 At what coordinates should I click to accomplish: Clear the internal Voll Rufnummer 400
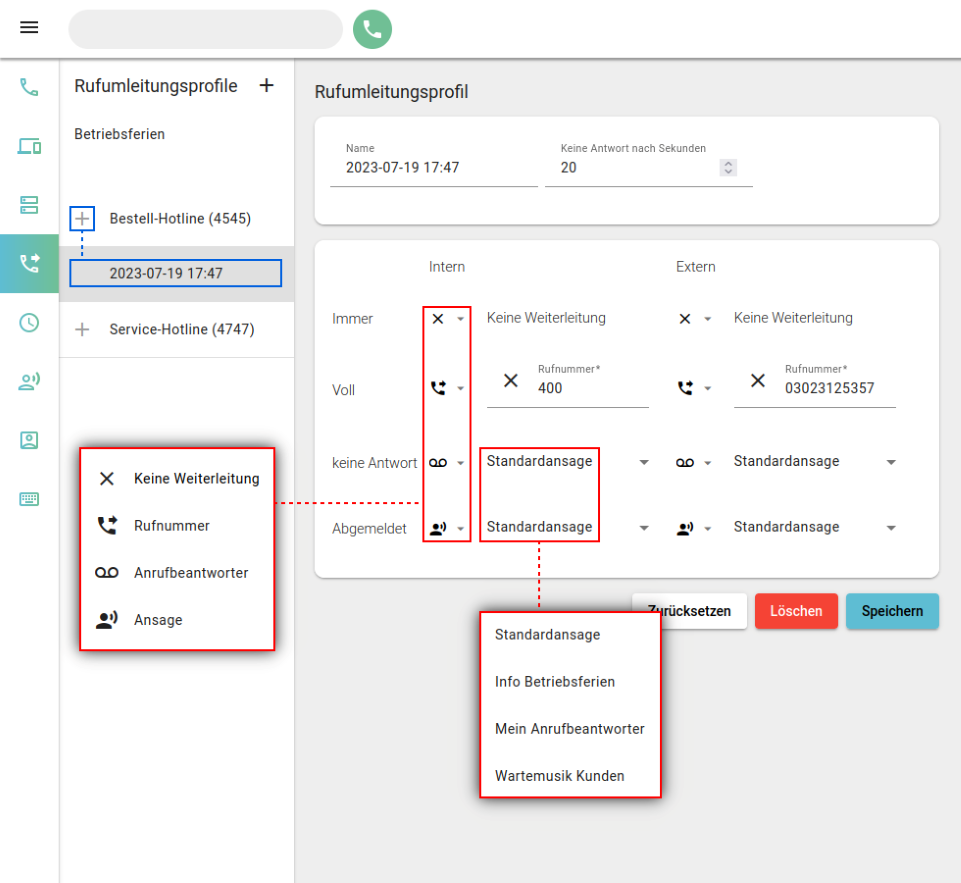tap(510, 381)
